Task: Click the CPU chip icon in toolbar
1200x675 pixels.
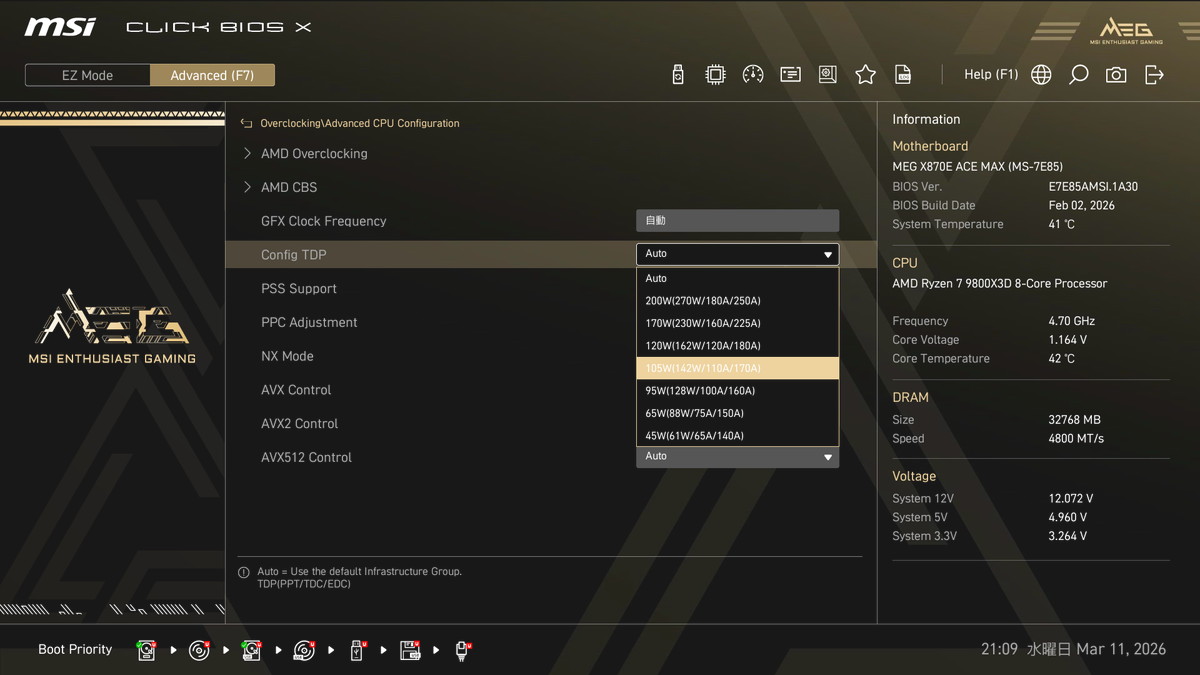Action: click(x=715, y=75)
